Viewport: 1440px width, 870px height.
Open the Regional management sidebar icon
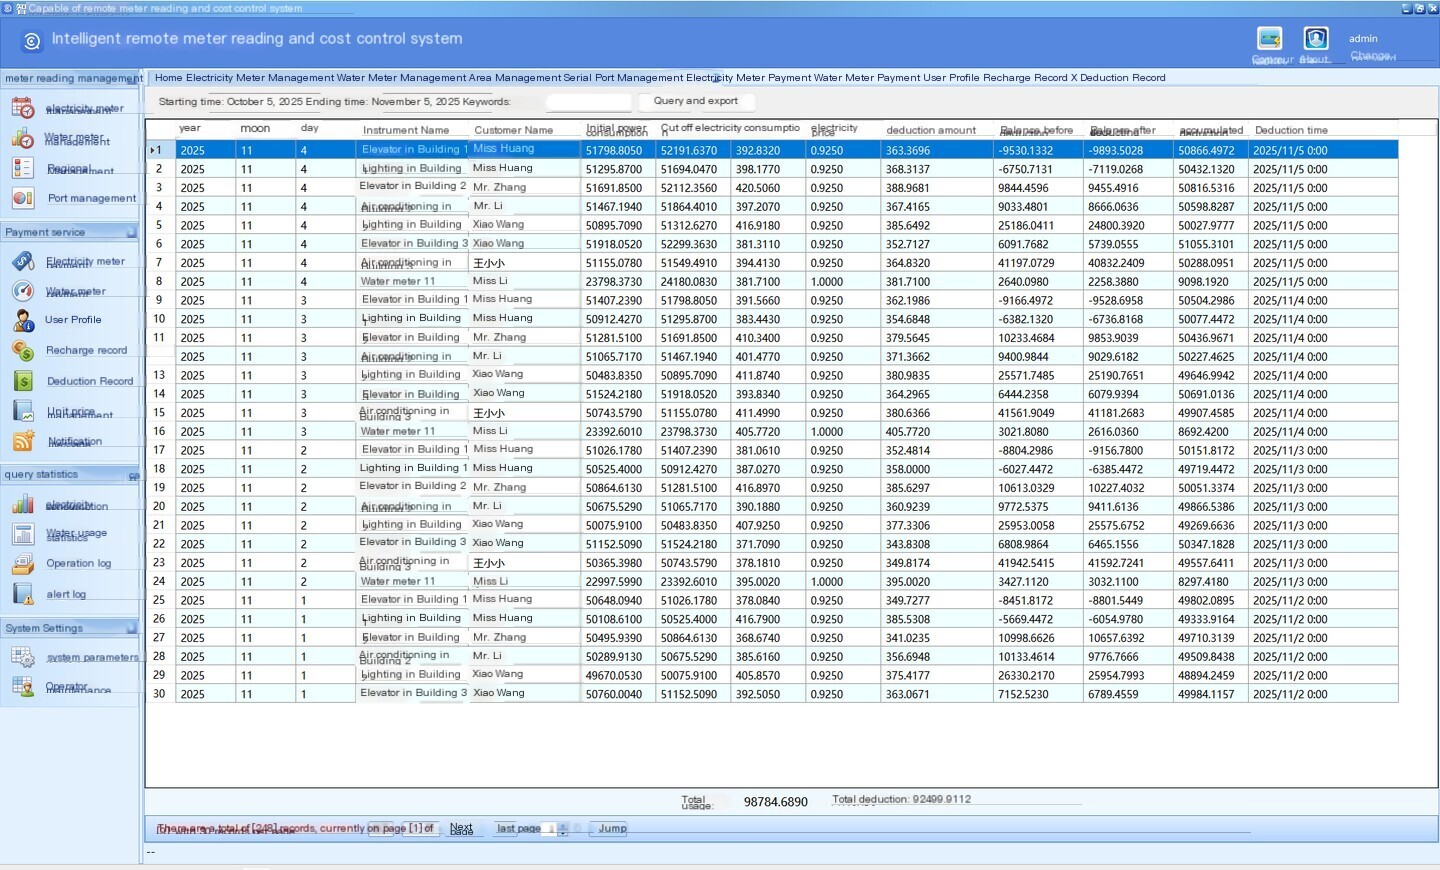(22, 168)
